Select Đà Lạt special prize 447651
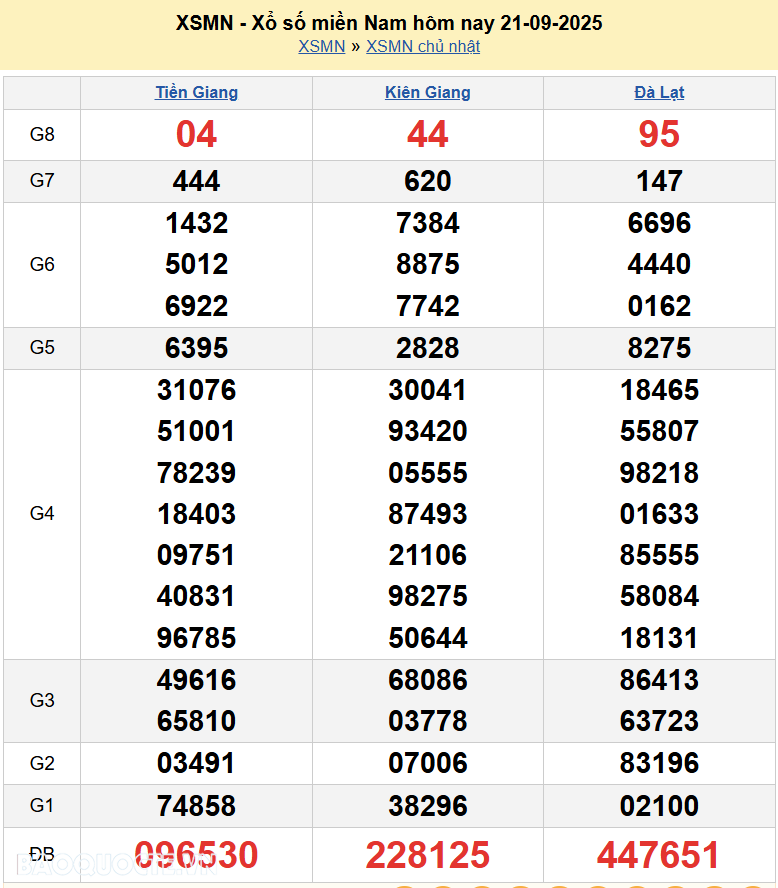778x888 pixels. click(659, 855)
